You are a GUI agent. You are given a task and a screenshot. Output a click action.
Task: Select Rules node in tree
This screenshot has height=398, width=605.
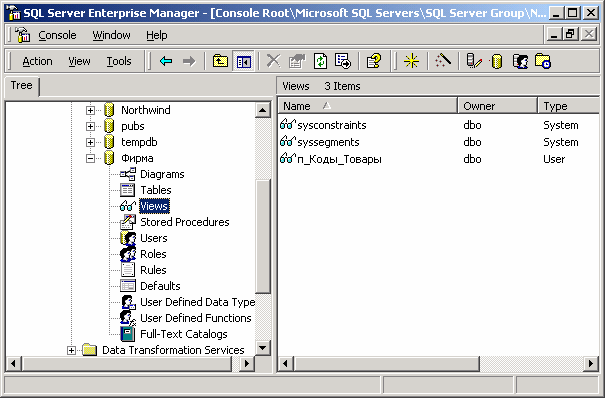tap(153, 270)
